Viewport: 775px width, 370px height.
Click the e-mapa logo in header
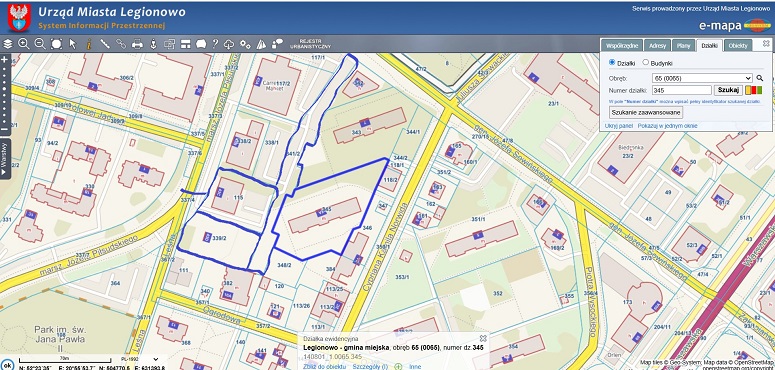(734, 26)
